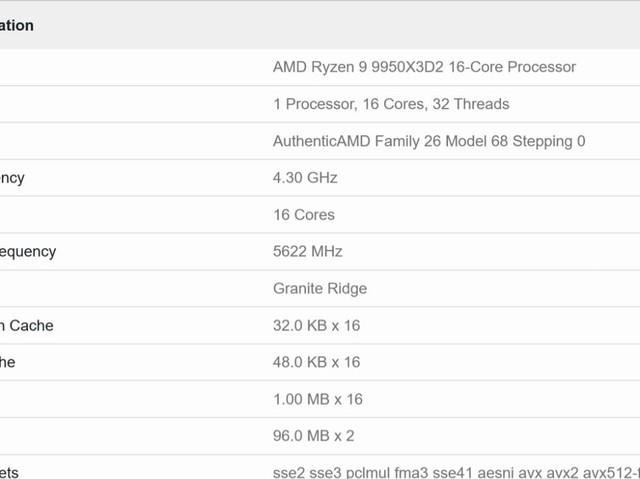
Task: Click the AMD Ryzen 9 9950X3D2 processor name
Action: point(424,67)
